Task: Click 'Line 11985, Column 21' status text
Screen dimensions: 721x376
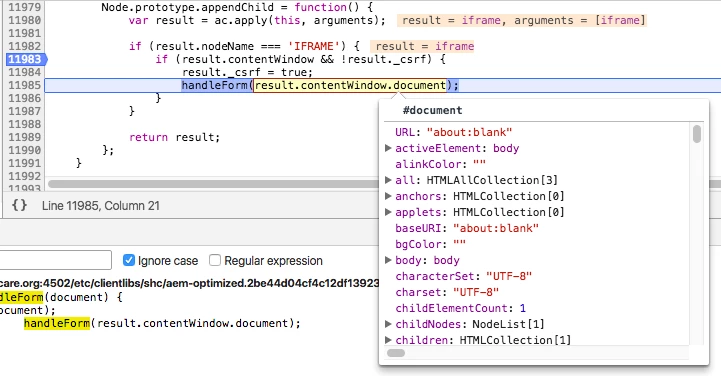Action: click(x=101, y=205)
